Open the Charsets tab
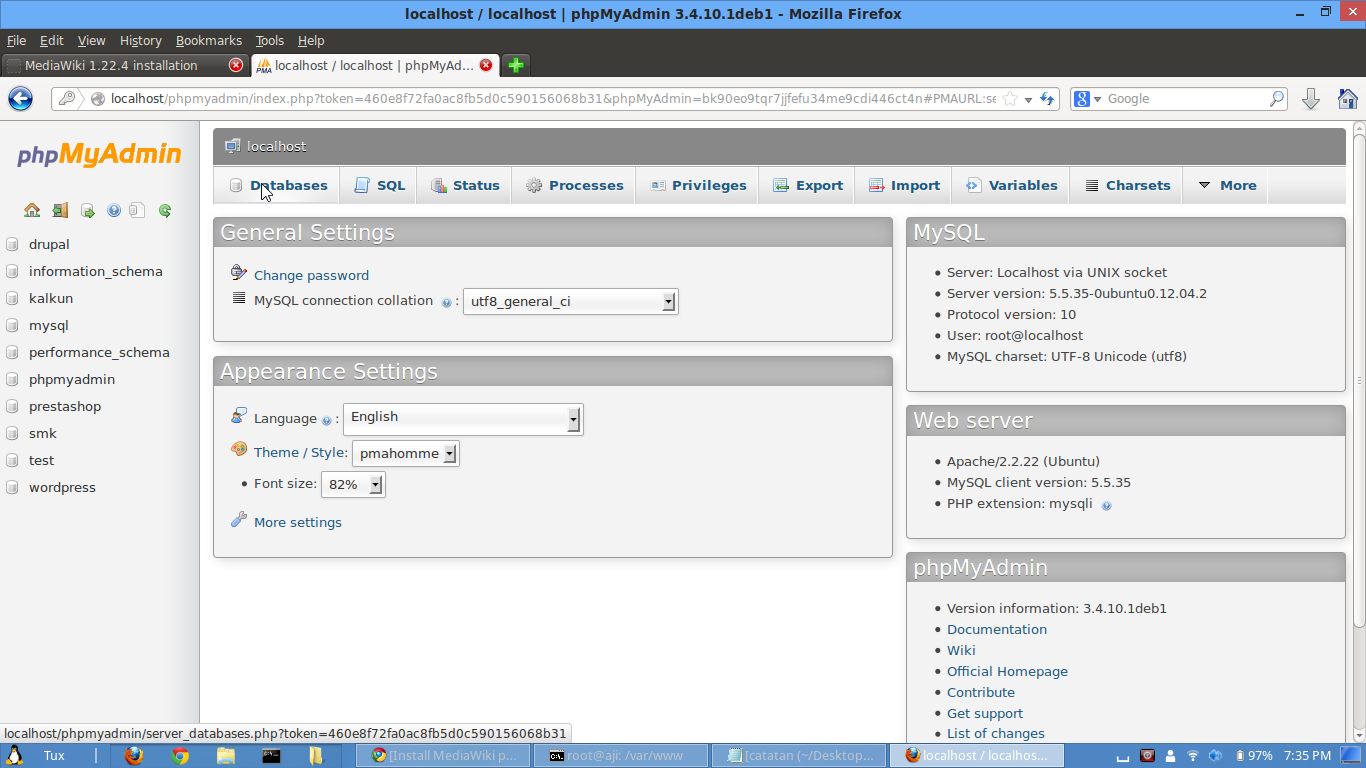This screenshot has width=1366, height=768. tap(1127, 185)
